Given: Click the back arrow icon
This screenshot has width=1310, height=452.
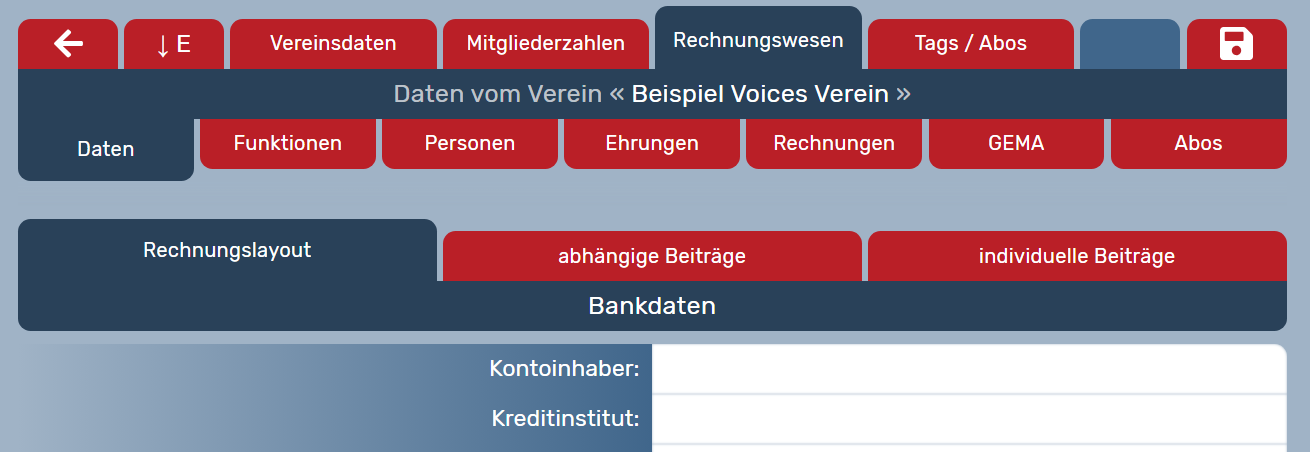Looking at the screenshot, I should (68, 44).
